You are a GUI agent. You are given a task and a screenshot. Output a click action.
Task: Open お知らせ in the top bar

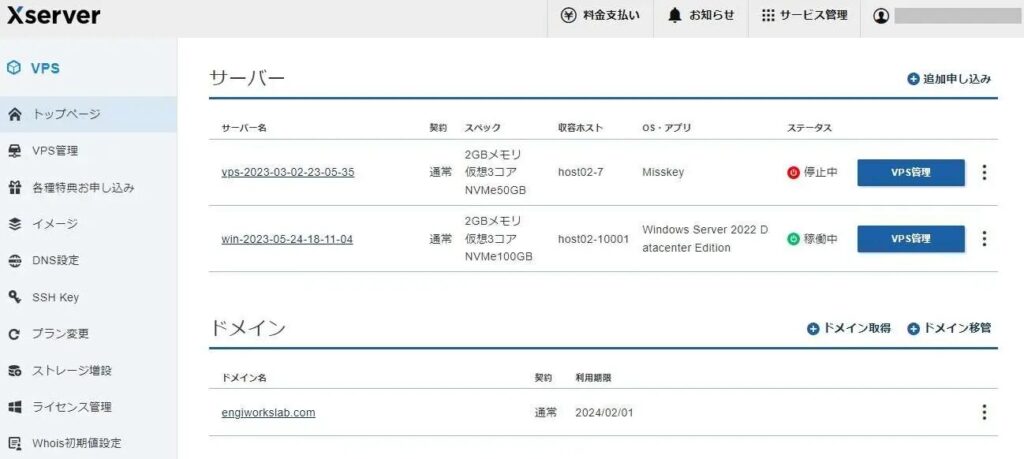(701, 16)
